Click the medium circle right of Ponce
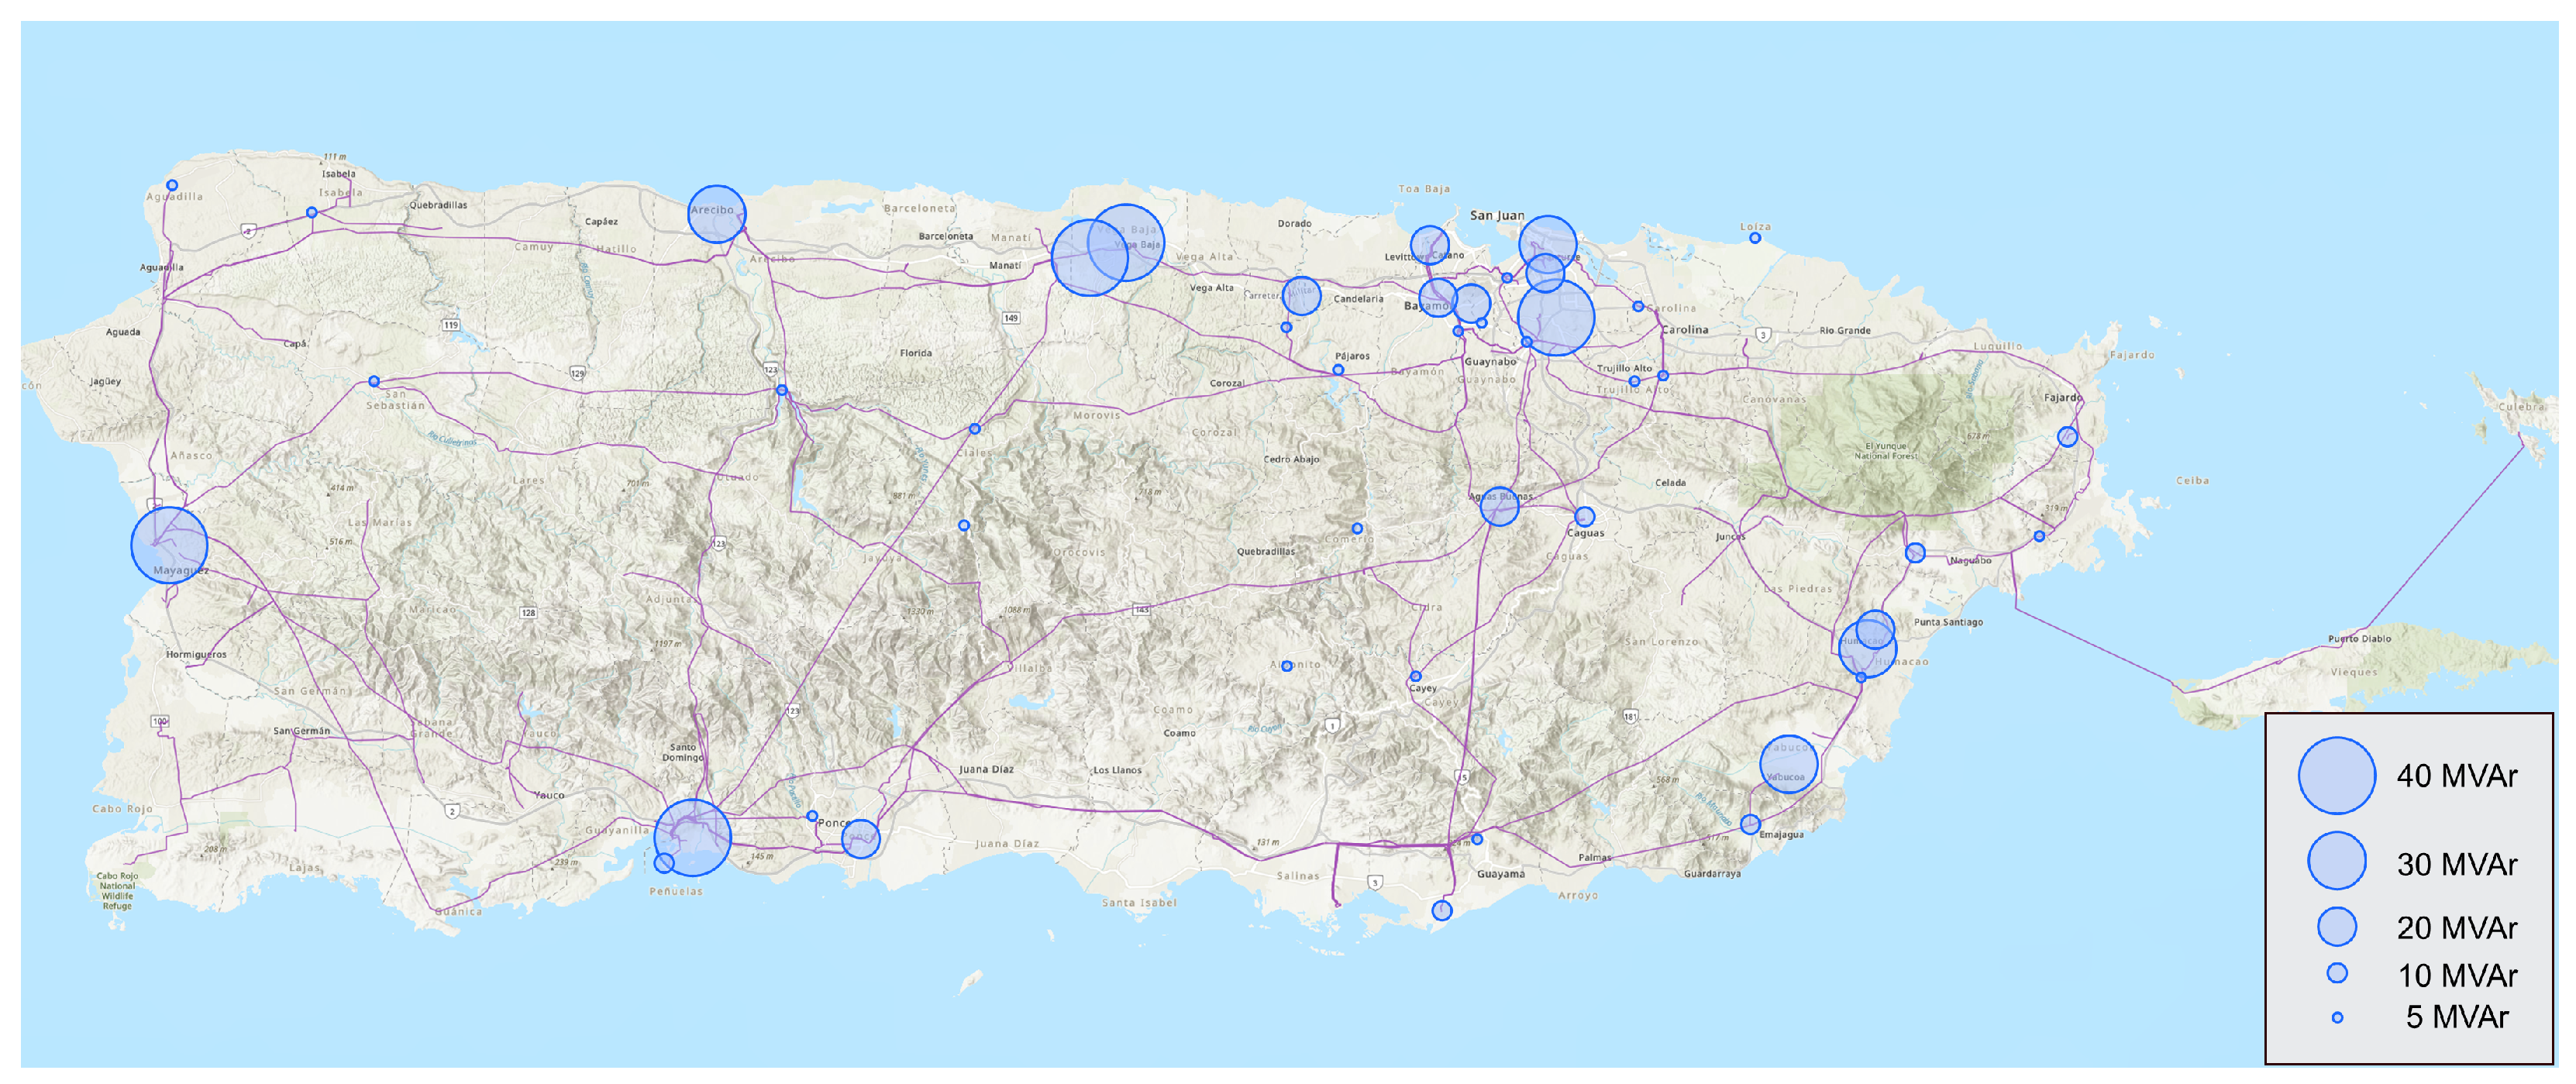 click(860, 838)
